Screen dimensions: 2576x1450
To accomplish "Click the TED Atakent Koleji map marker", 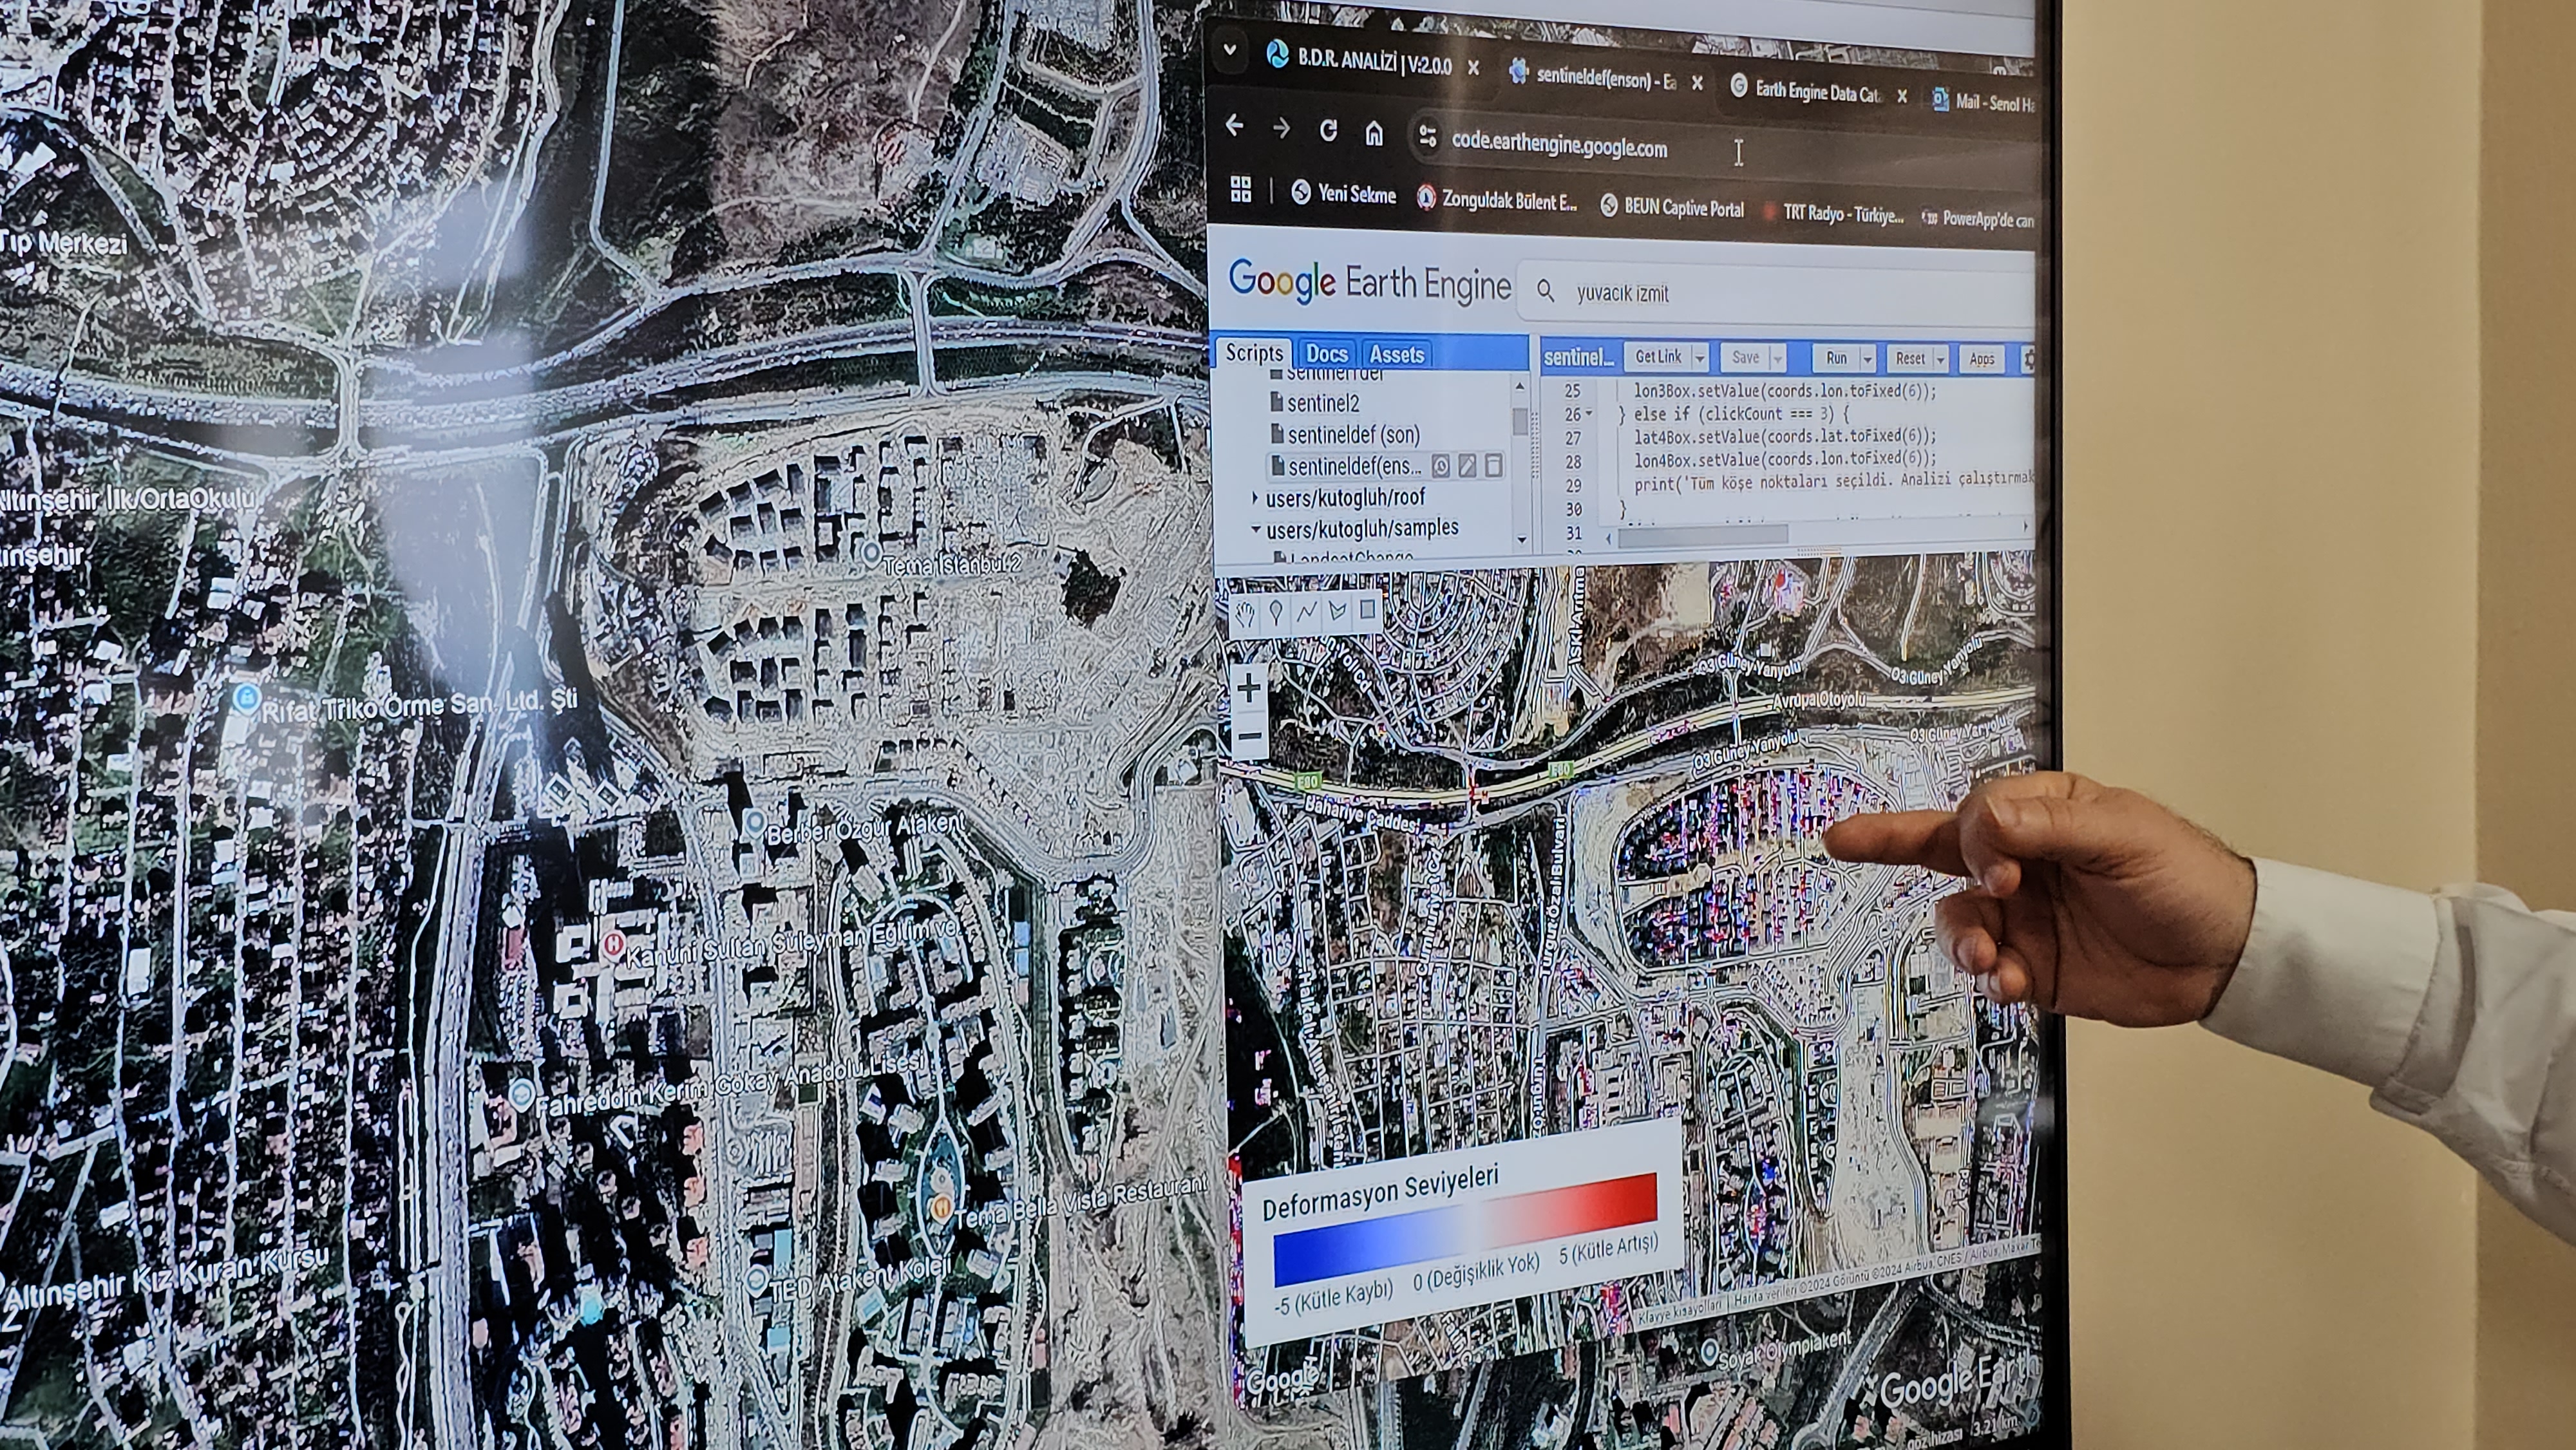I will tap(757, 1281).
